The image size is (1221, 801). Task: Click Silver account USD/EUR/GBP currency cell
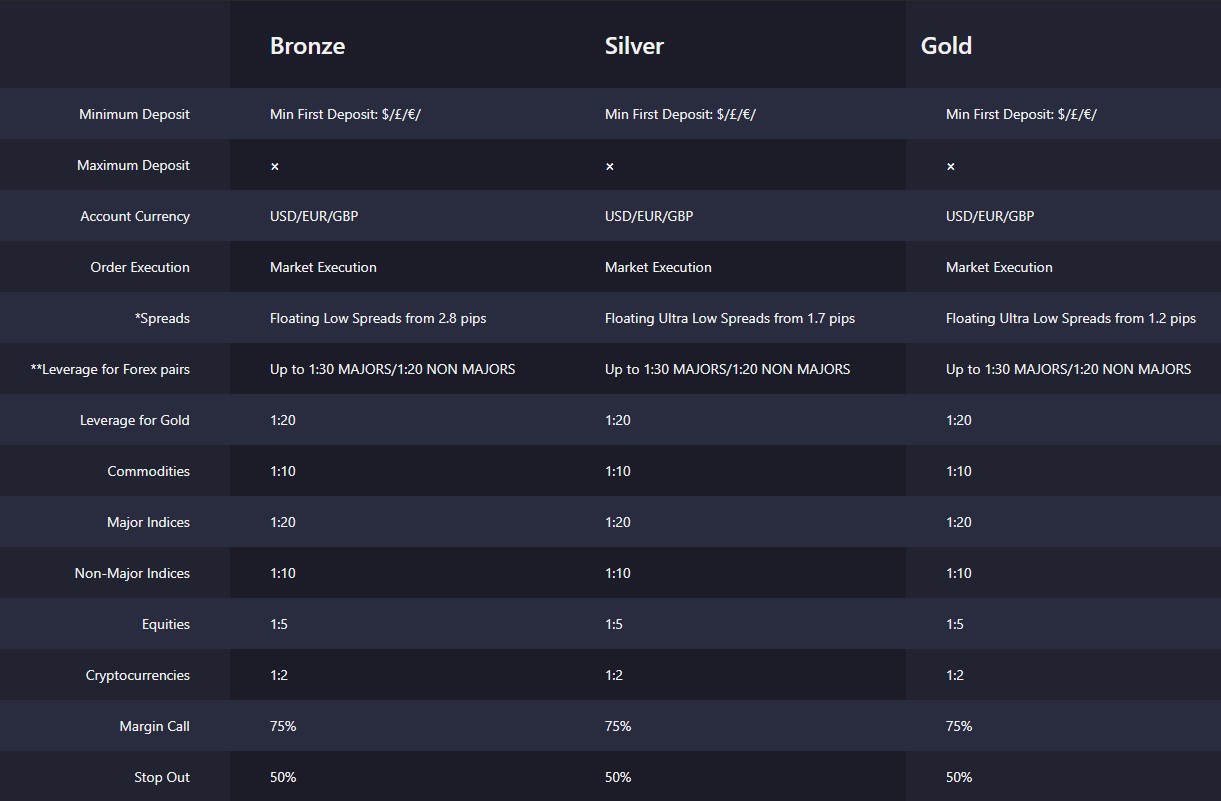649,217
